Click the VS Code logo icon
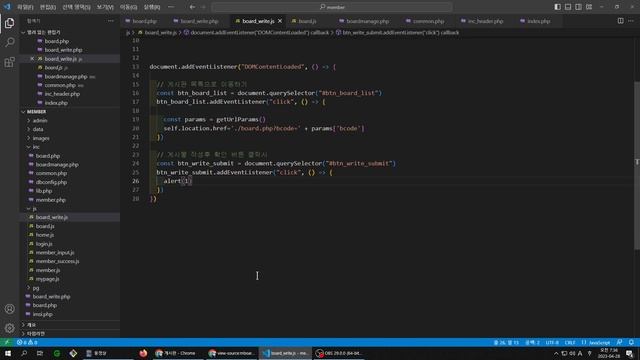640x360 pixels. pyautogui.click(x=7, y=7)
